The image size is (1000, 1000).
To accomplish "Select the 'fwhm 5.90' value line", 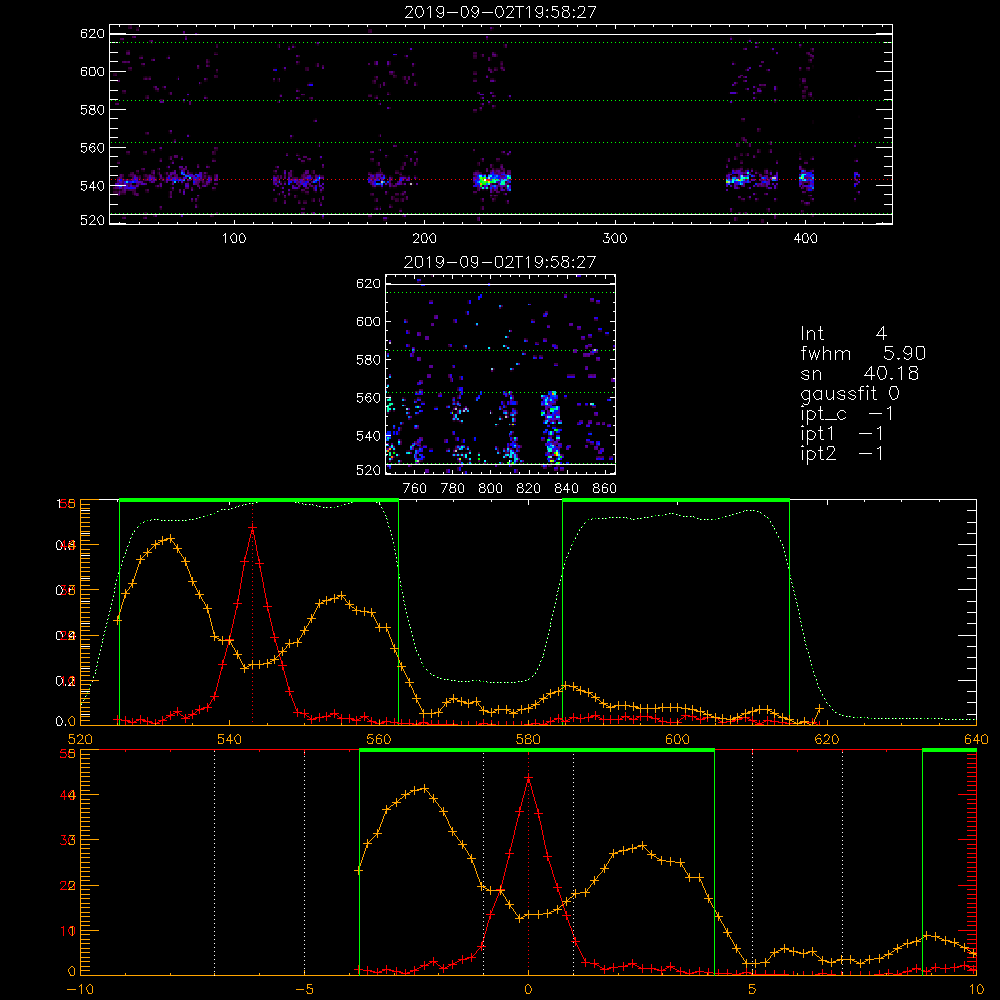I will tap(863, 353).
